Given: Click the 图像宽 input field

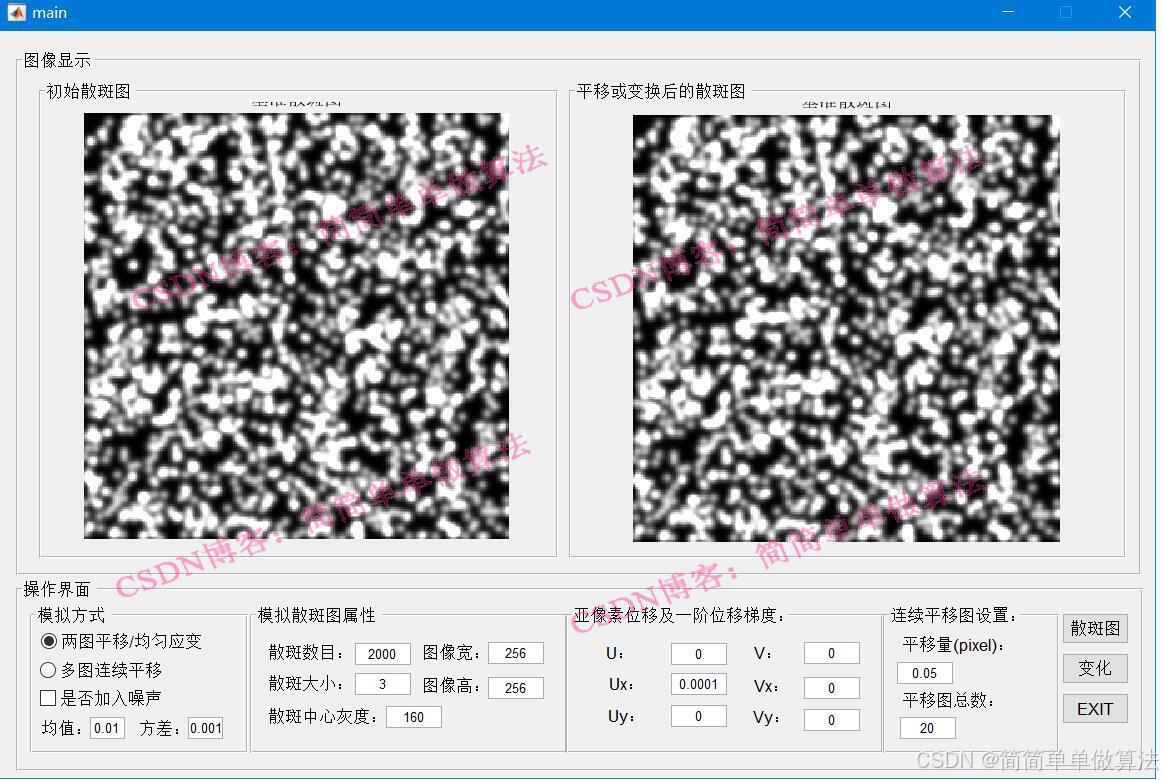Looking at the screenshot, I should [515, 653].
